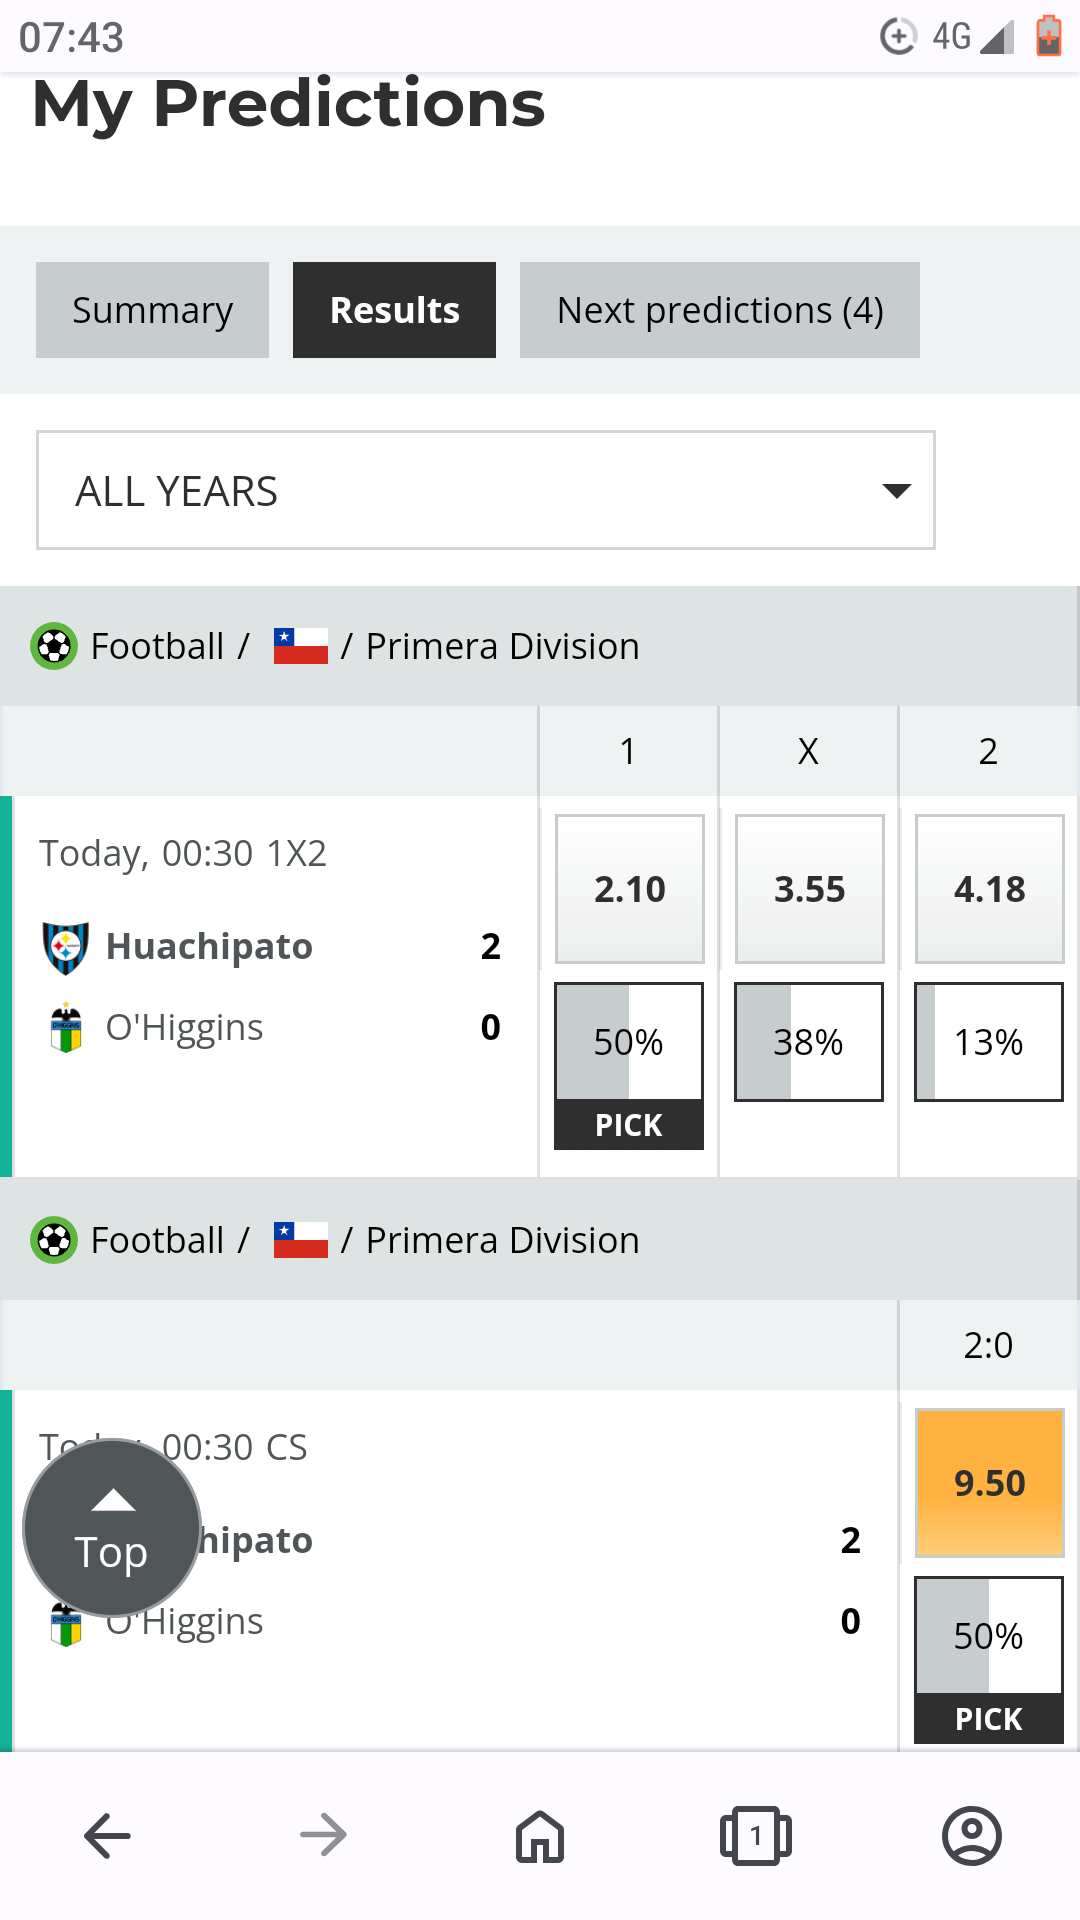
Task: Click the 38% draw percentage bar
Action: coord(809,1042)
